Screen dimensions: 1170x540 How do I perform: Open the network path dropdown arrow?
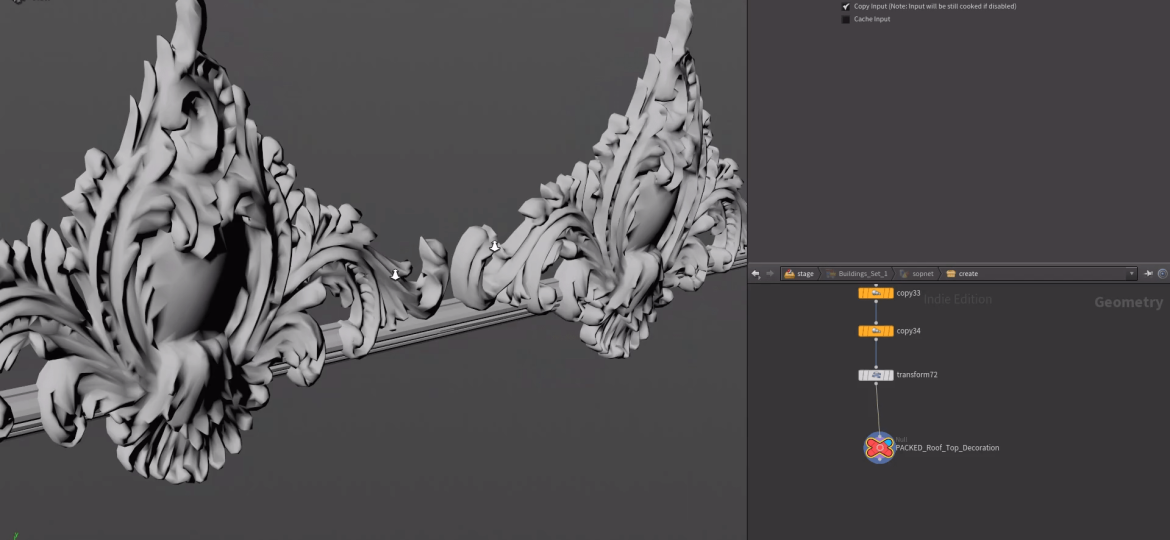click(x=1132, y=274)
